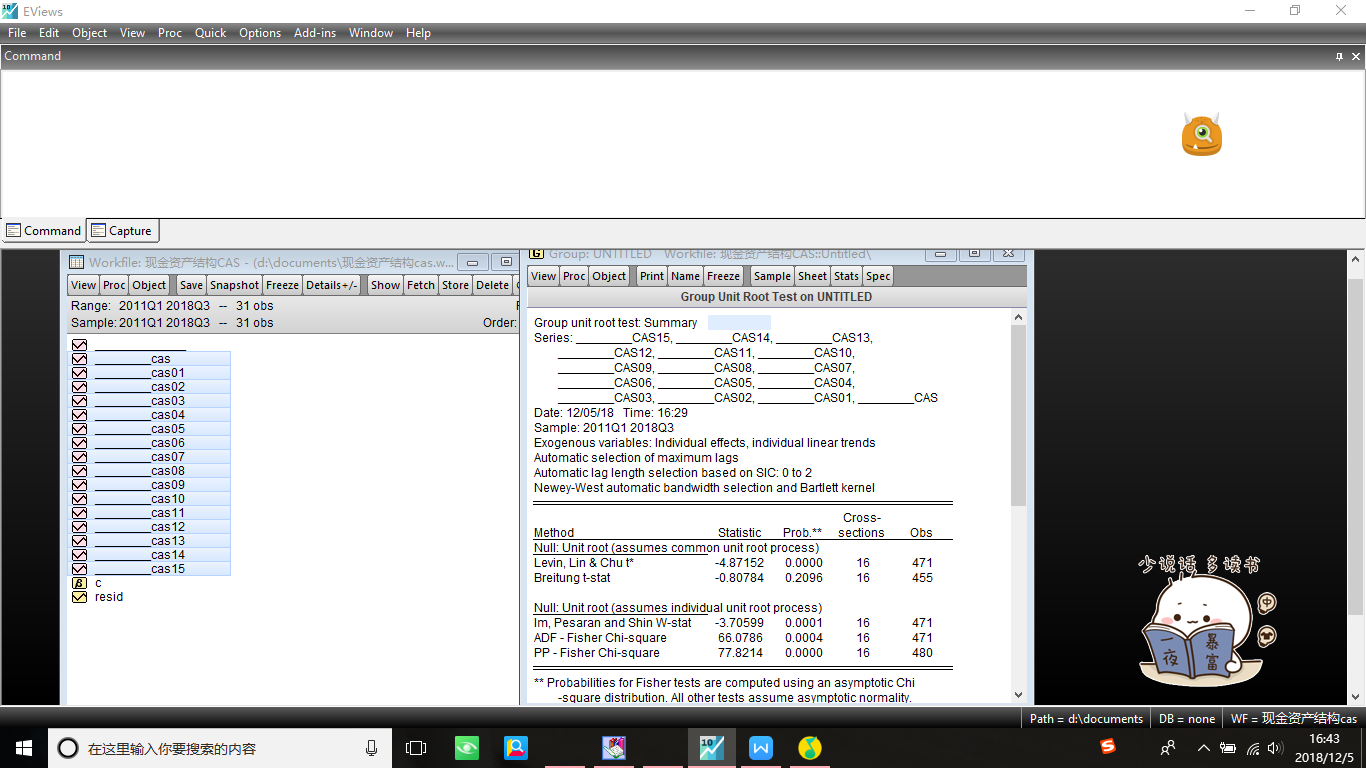
Task: Click the series icon beside cas12
Action: point(79,527)
